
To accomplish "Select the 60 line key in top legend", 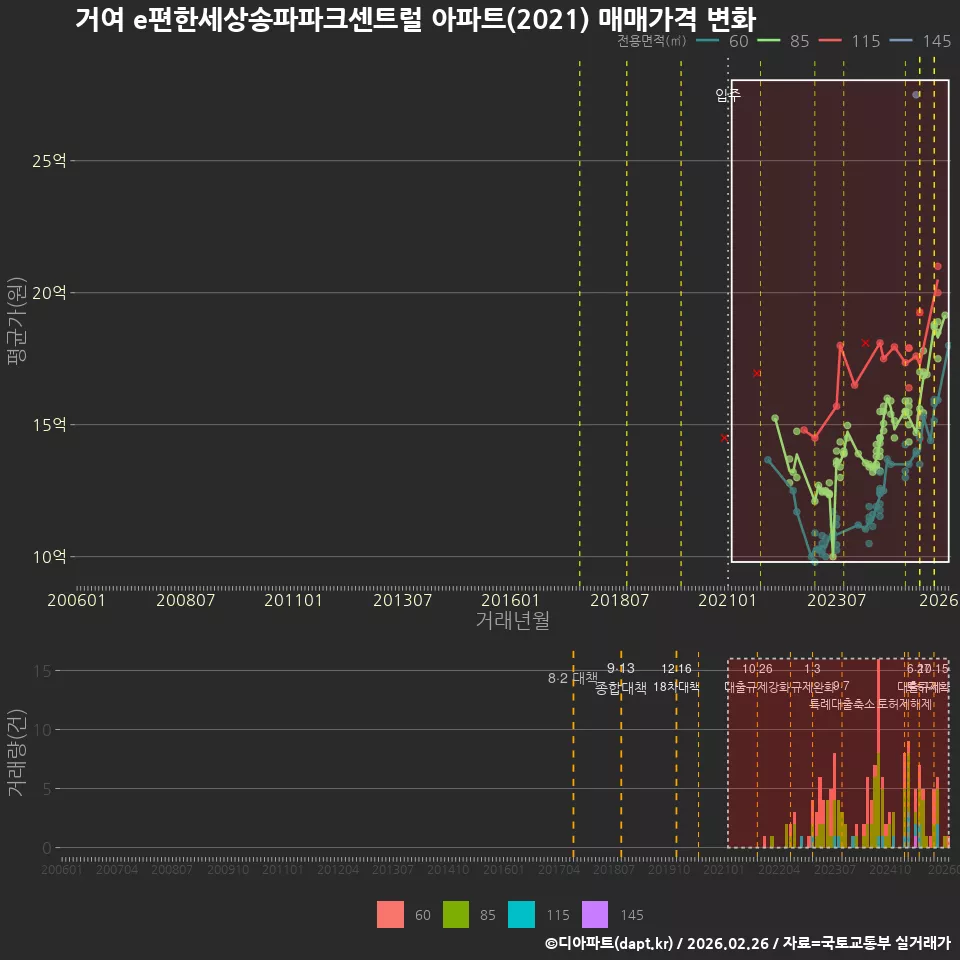I will coord(708,41).
